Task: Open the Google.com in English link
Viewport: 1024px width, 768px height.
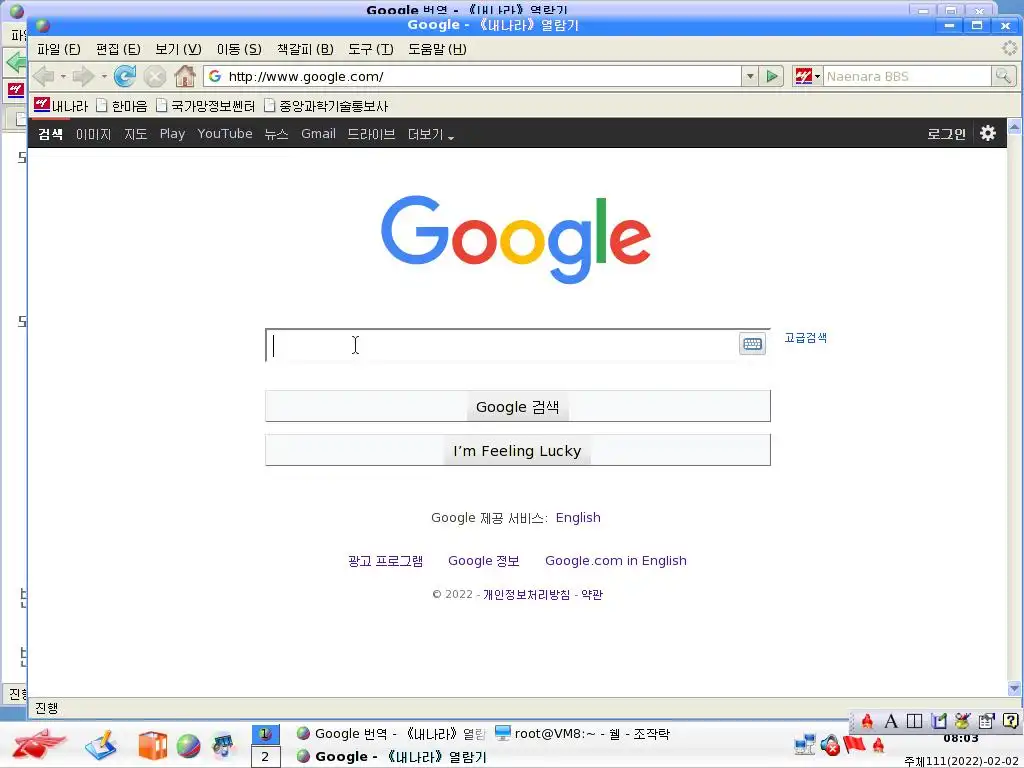Action: [x=616, y=560]
